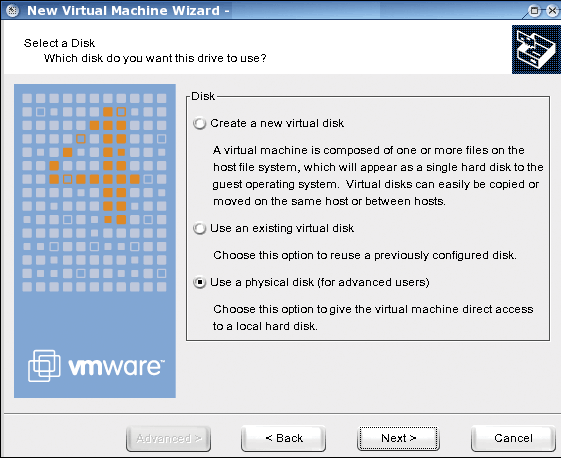Click the 'Which disk do you want' question text
561x458 pixels.
coord(155,58)
